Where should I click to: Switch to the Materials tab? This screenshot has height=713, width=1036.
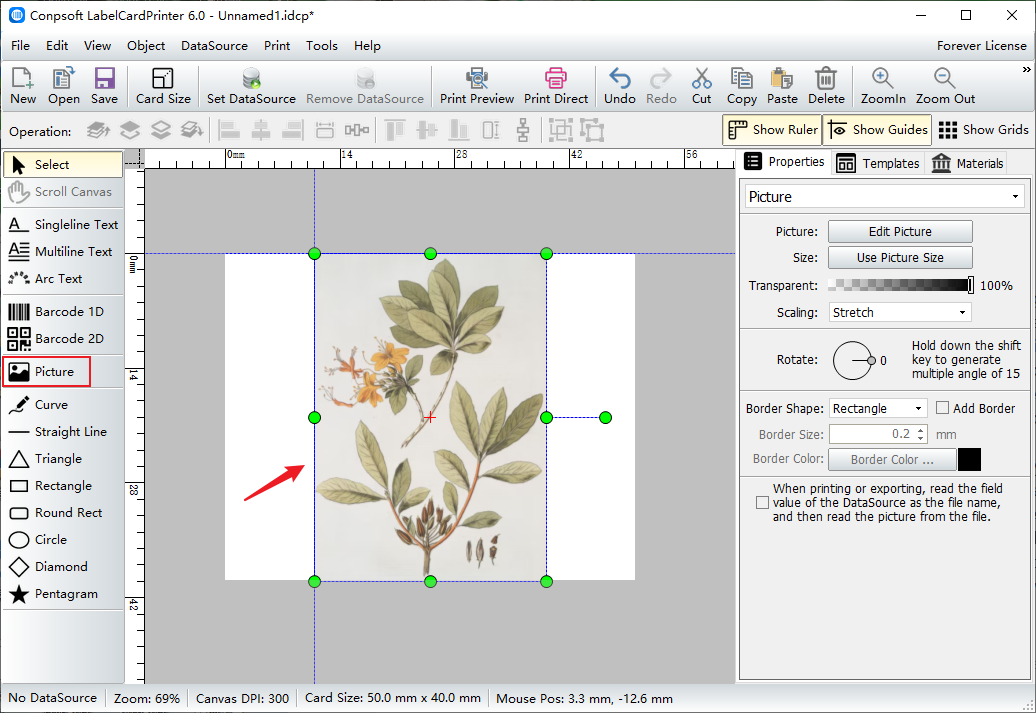point(967,163)
